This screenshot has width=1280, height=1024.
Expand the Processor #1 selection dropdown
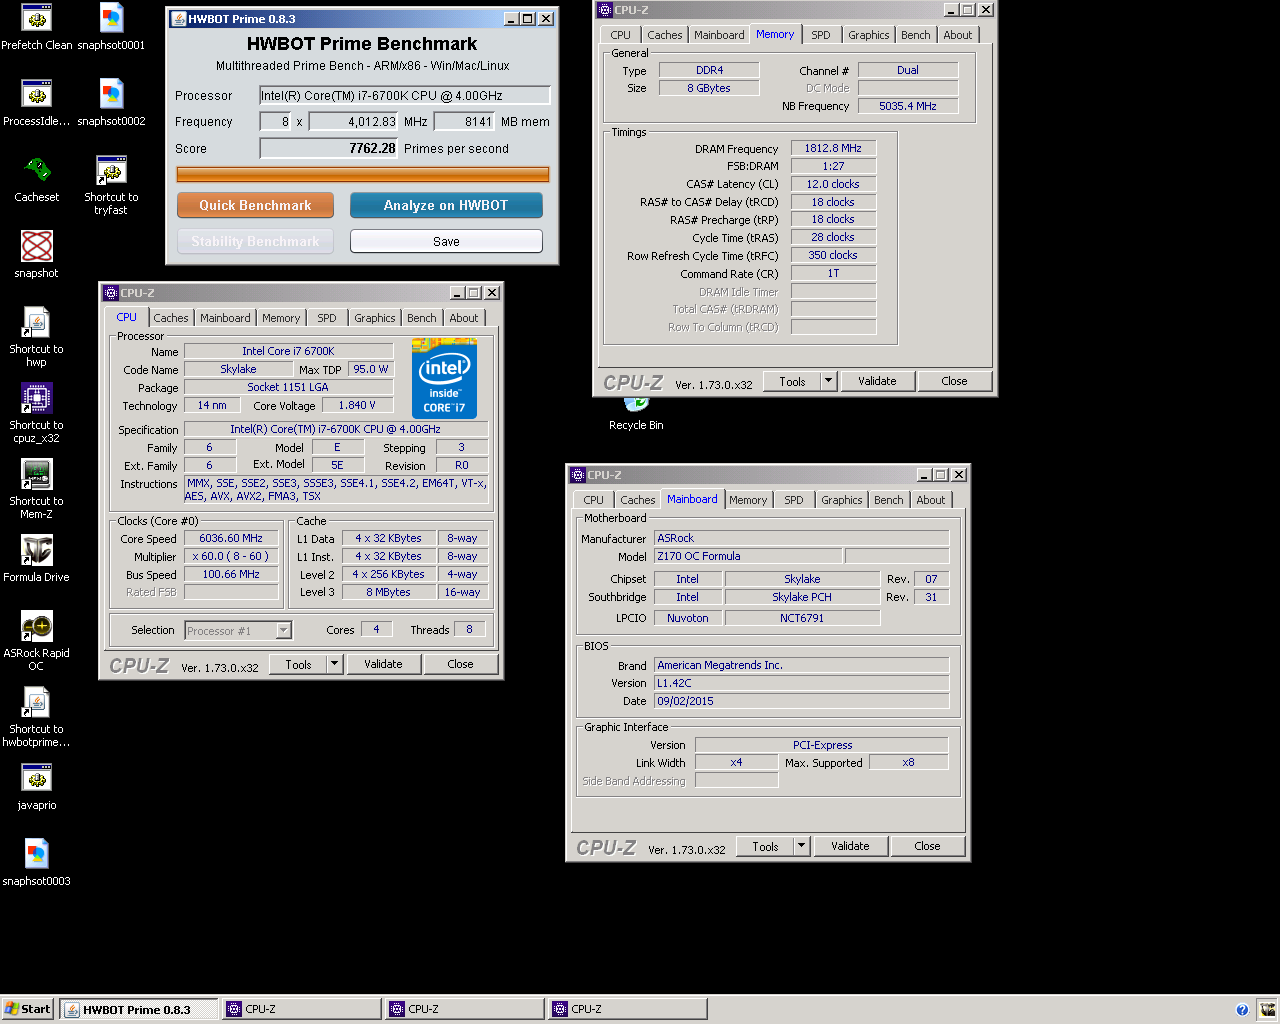tap(283, 630)
